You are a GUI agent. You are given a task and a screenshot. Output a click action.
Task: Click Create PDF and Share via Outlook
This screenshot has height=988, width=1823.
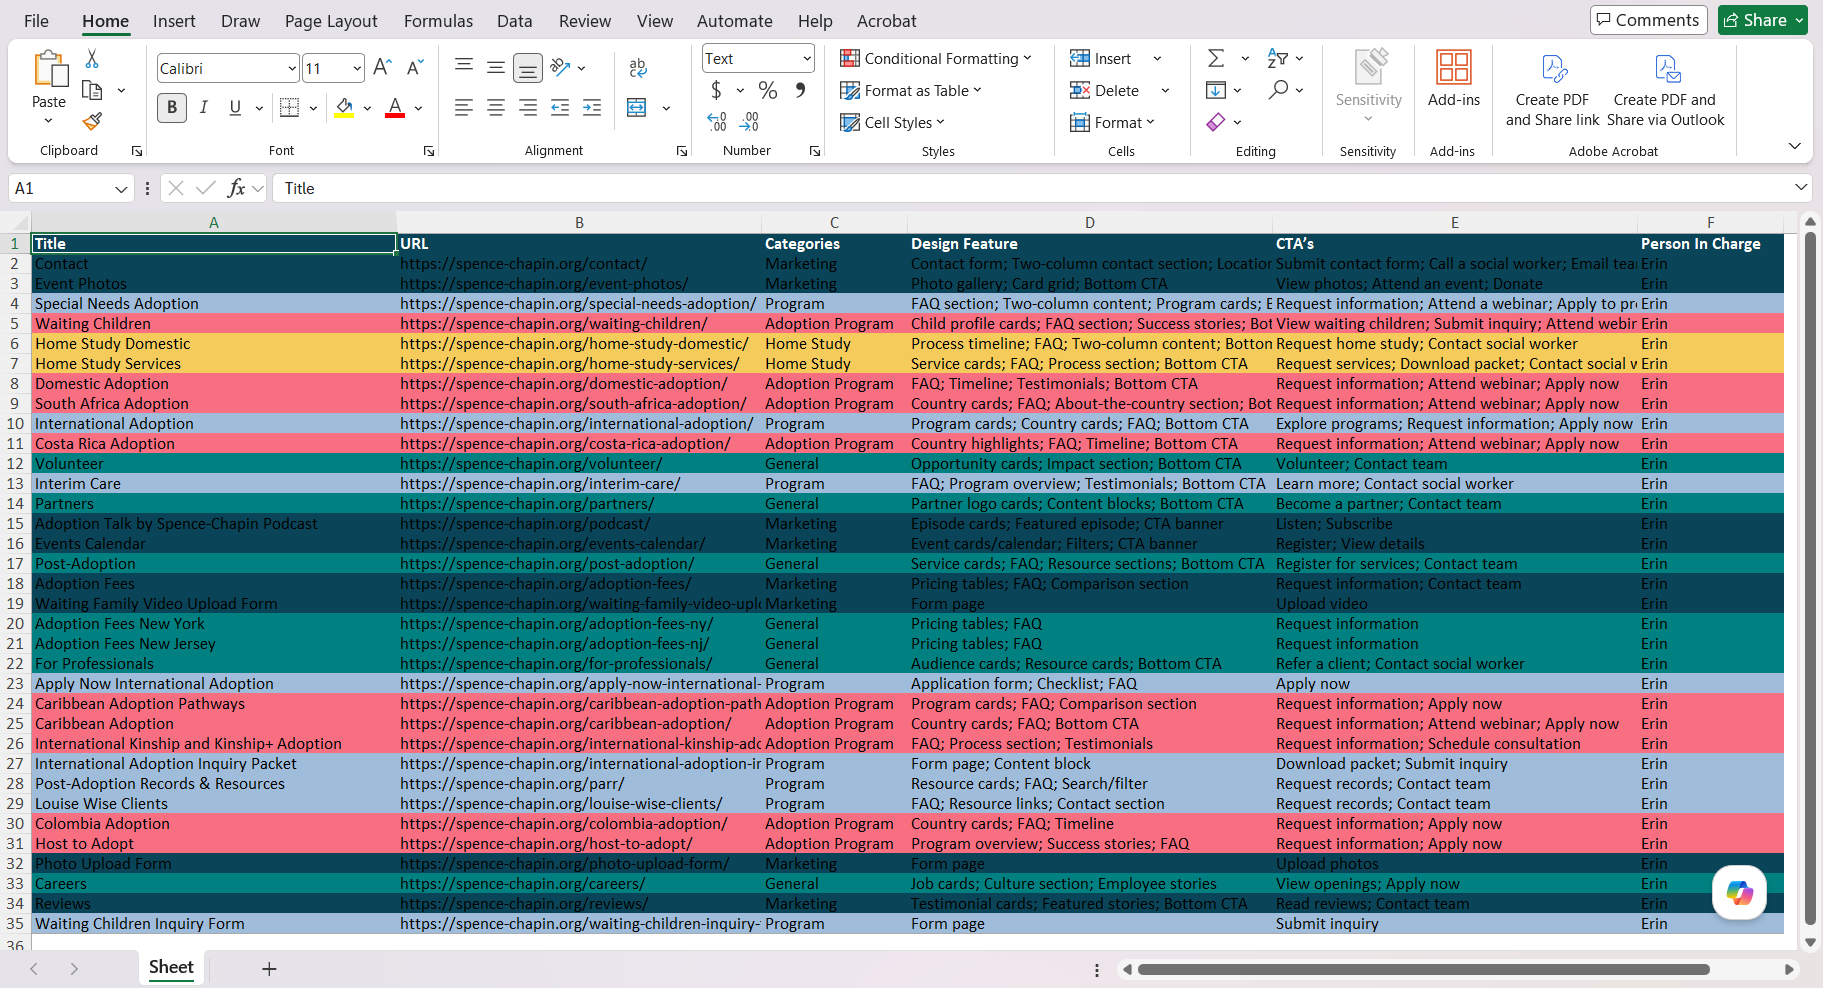click(x=1665, y=89)
